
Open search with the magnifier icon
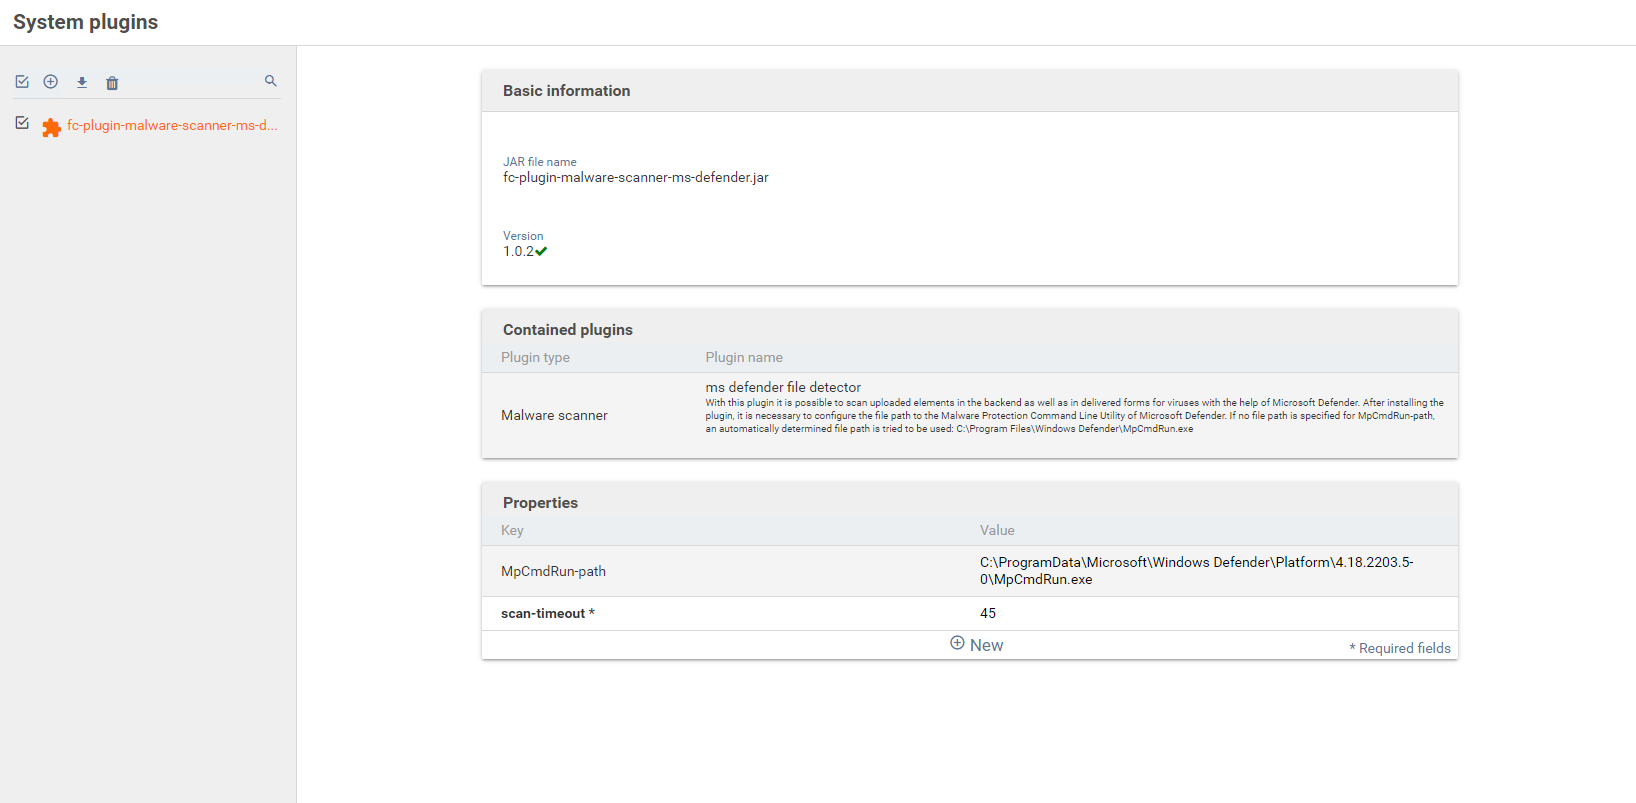click(270, 81)
